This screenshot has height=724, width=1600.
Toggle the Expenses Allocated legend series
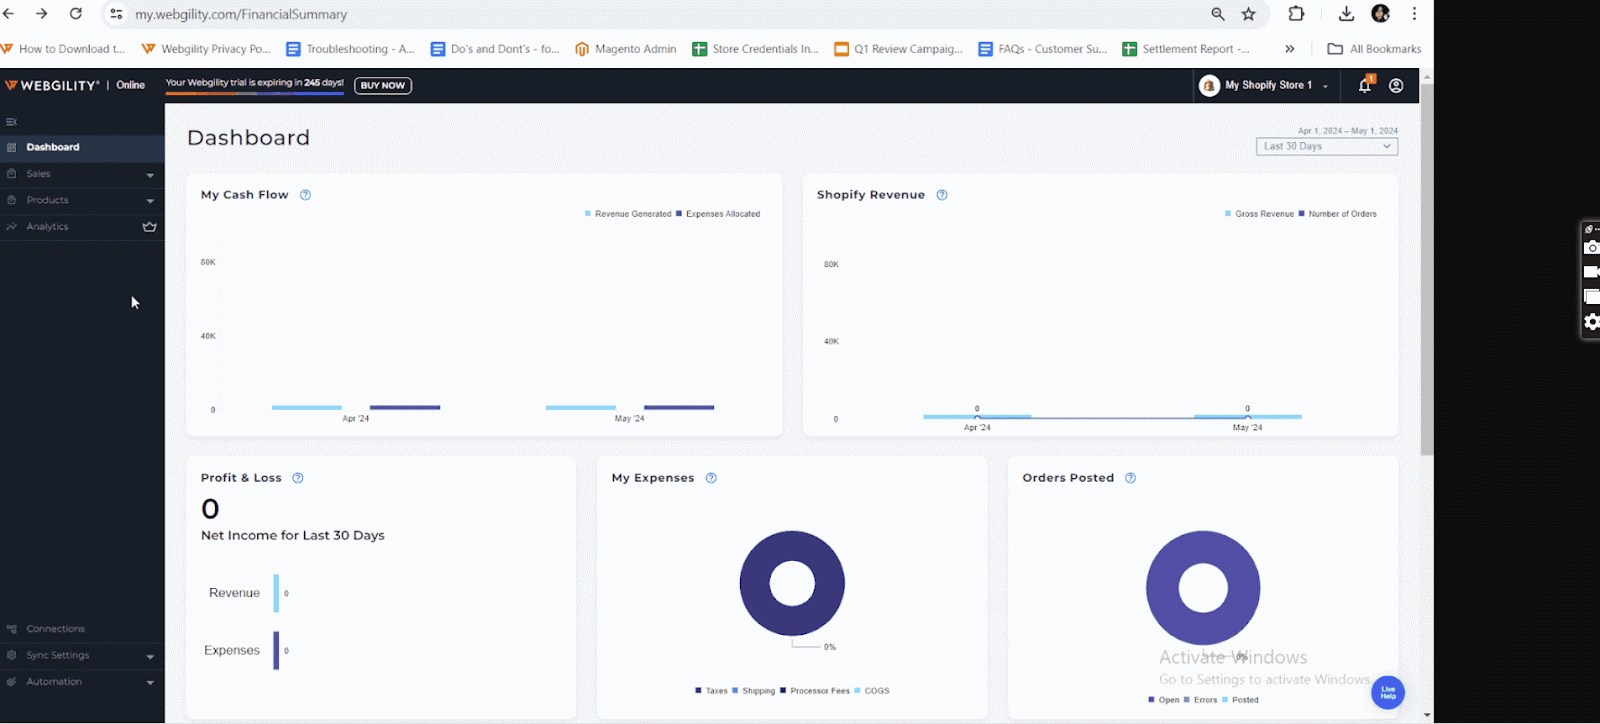click(x=718, y=214)
